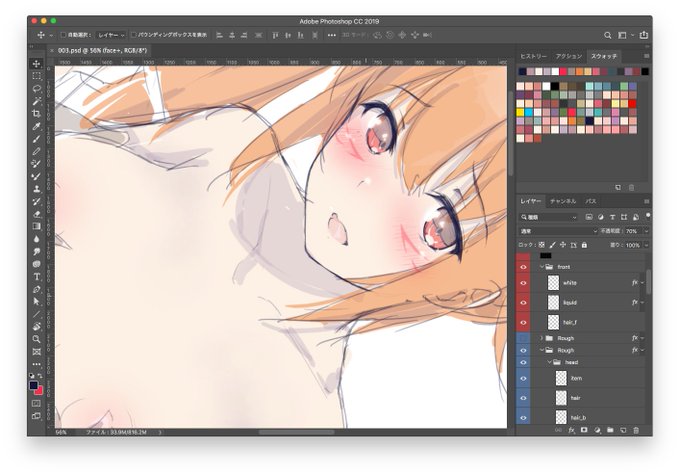This screenshot has height=475, width=680.
Task: Click the share icon at top right
Action: click(x=644, y=35)
